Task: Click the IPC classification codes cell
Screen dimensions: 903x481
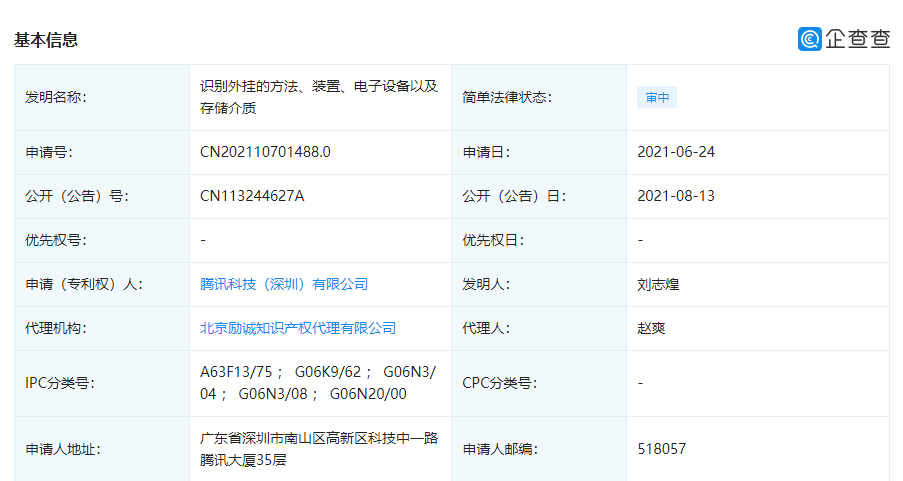Action: 318,382
